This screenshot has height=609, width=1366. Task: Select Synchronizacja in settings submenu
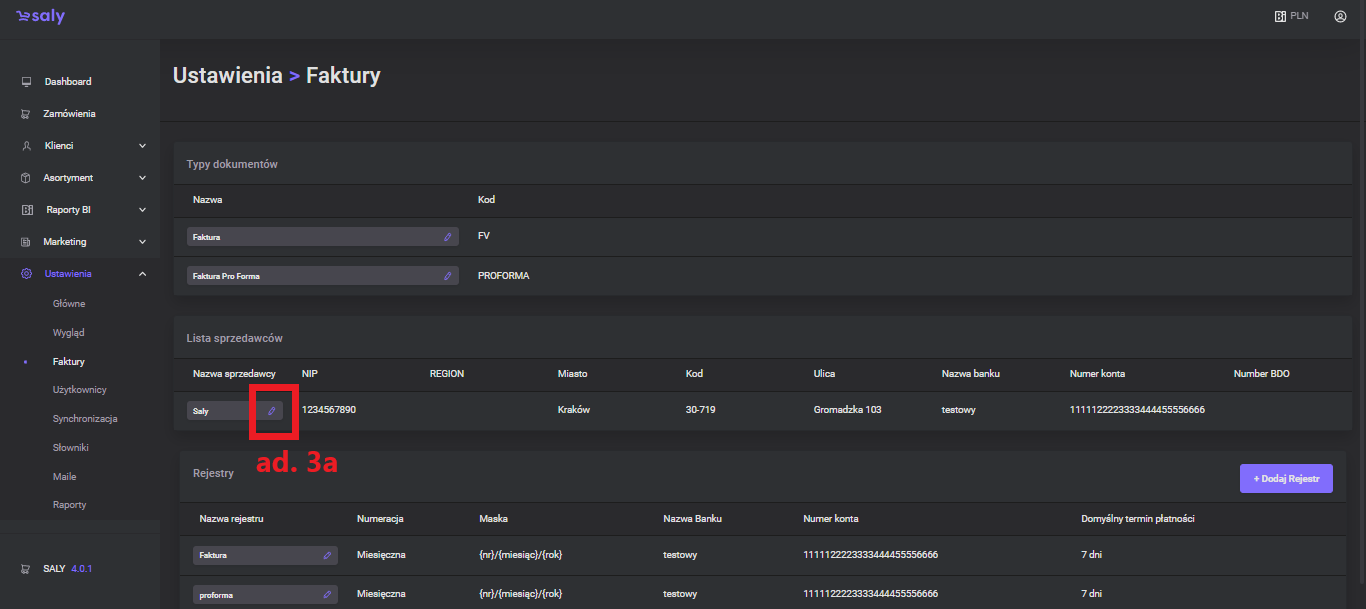coord(85,419)
